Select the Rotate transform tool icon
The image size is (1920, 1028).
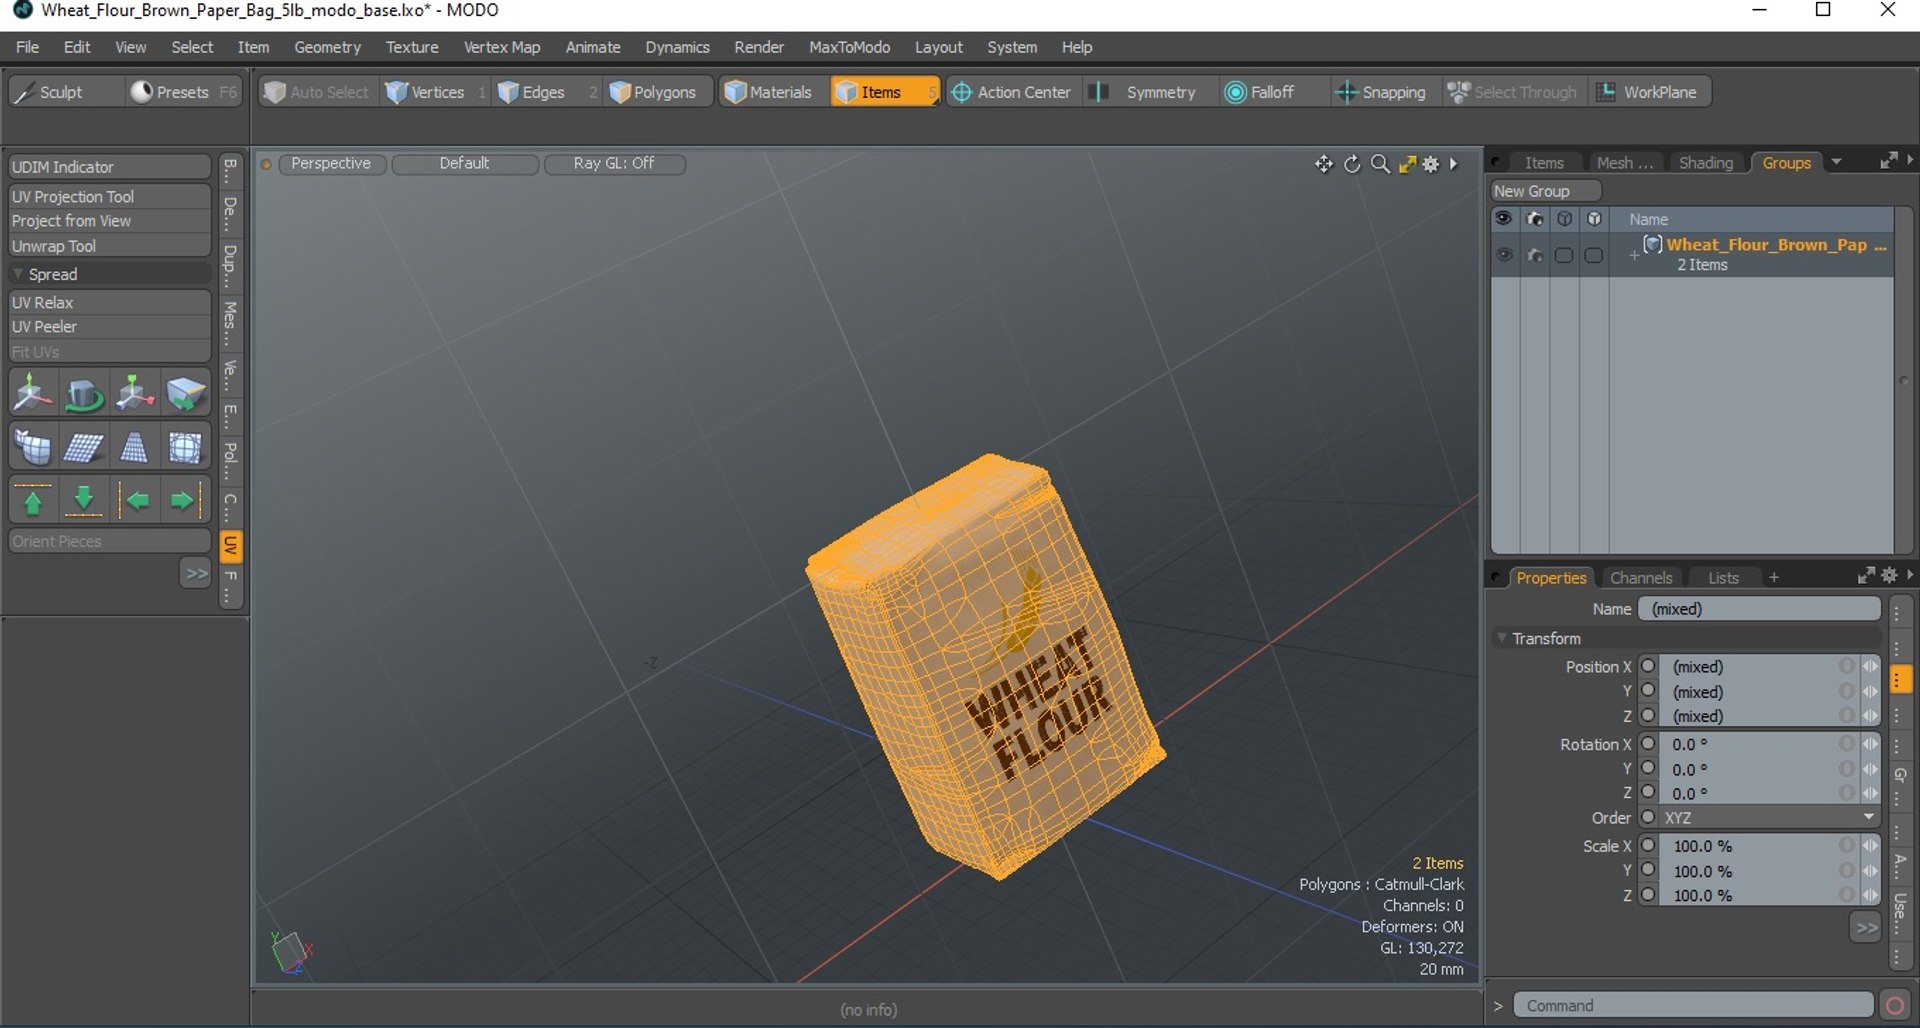coord(84,393)
